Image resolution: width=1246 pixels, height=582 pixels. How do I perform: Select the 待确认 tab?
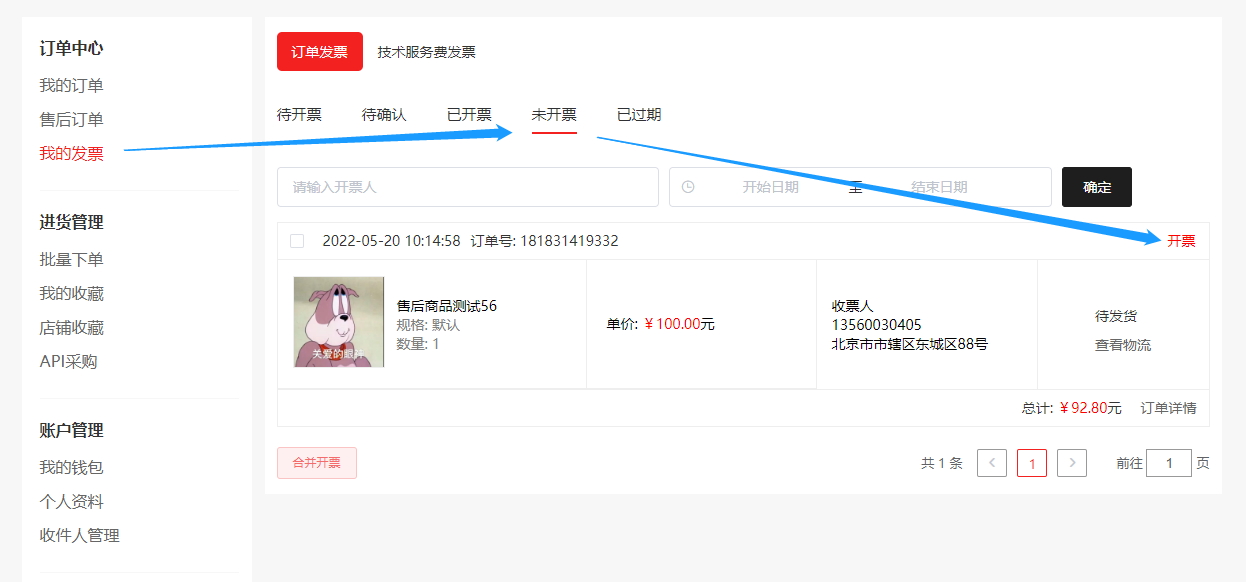pos(384,115)
